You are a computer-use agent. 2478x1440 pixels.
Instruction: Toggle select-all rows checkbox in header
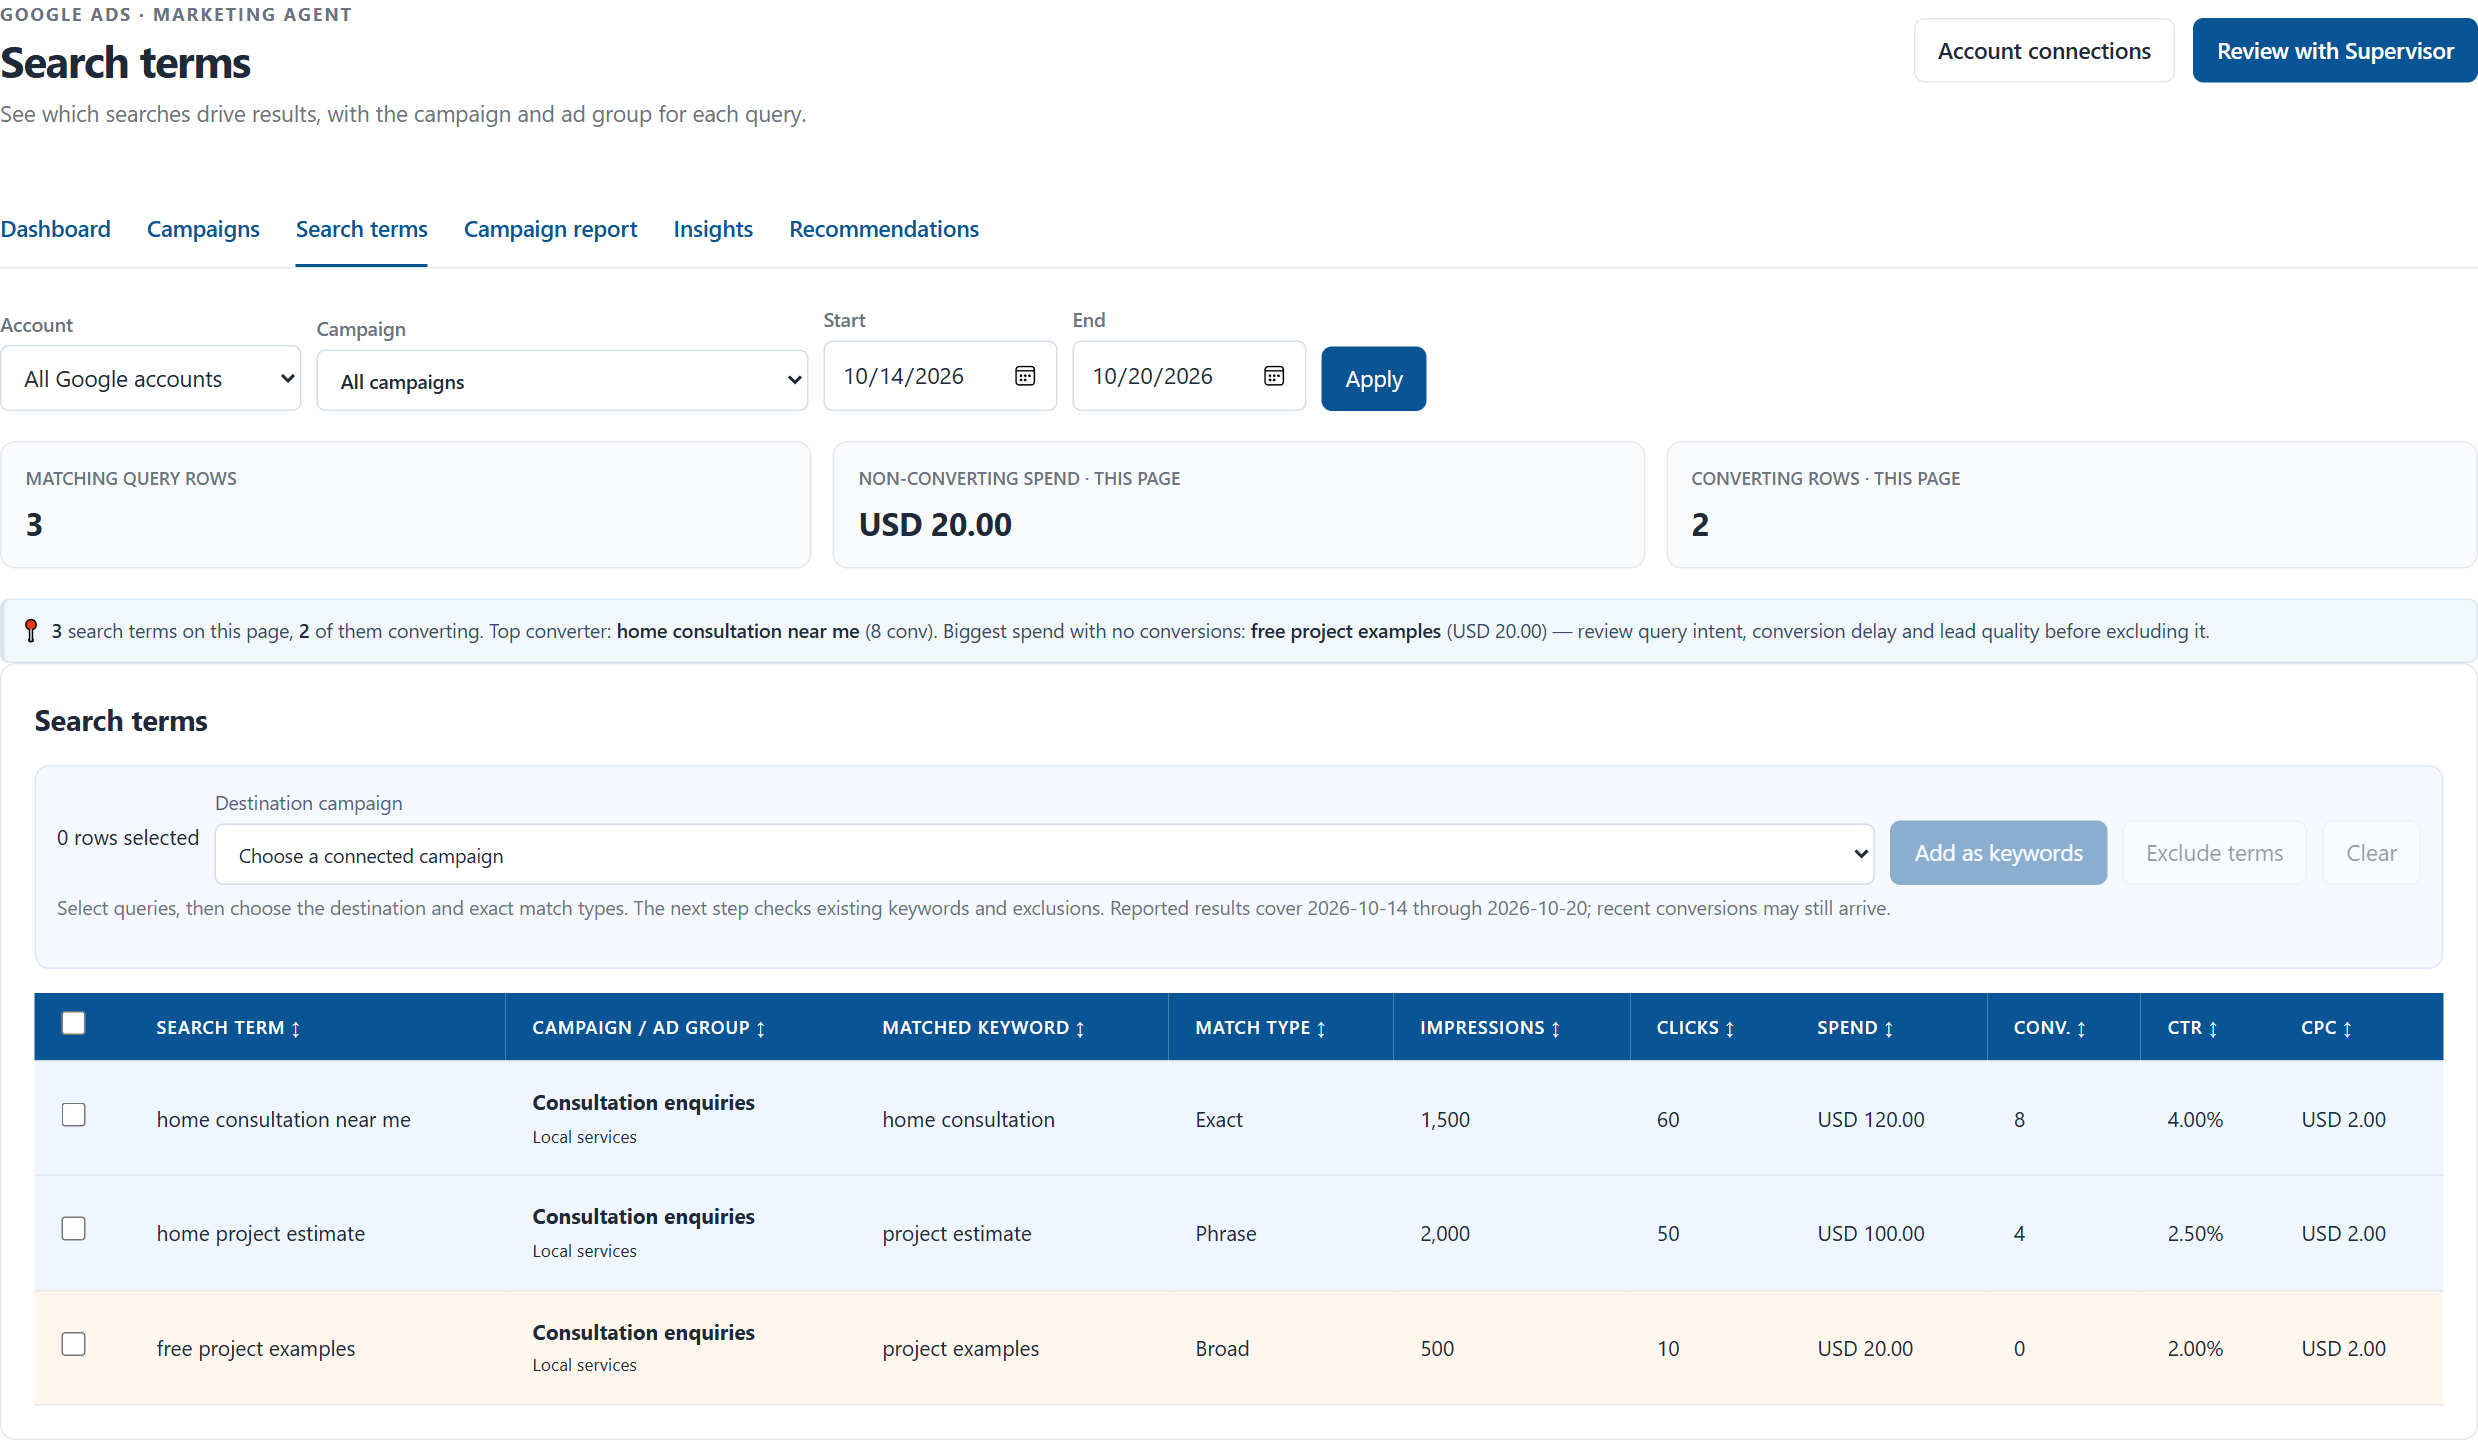73,1023
